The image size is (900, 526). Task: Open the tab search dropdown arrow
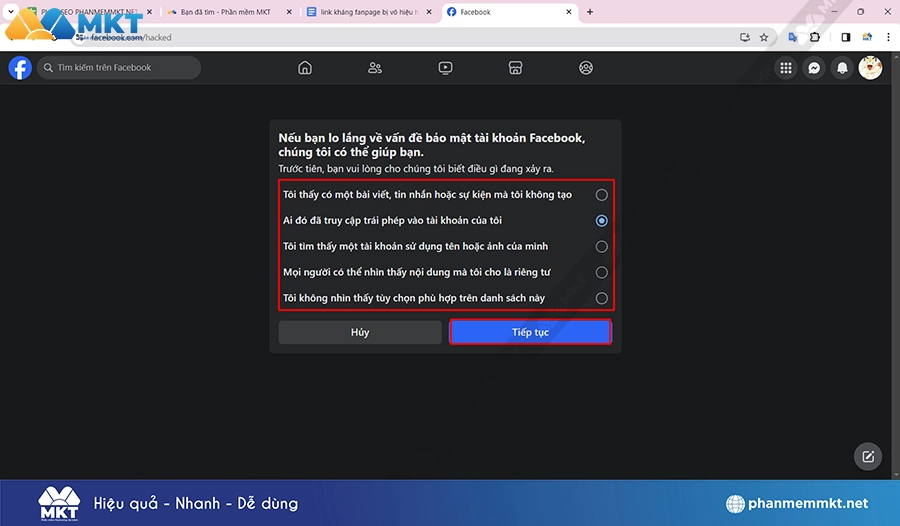[x=10, y=11]
